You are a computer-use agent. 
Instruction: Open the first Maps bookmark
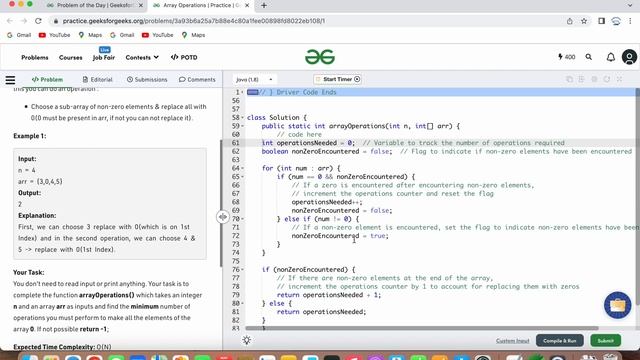[x=90, y=35]
